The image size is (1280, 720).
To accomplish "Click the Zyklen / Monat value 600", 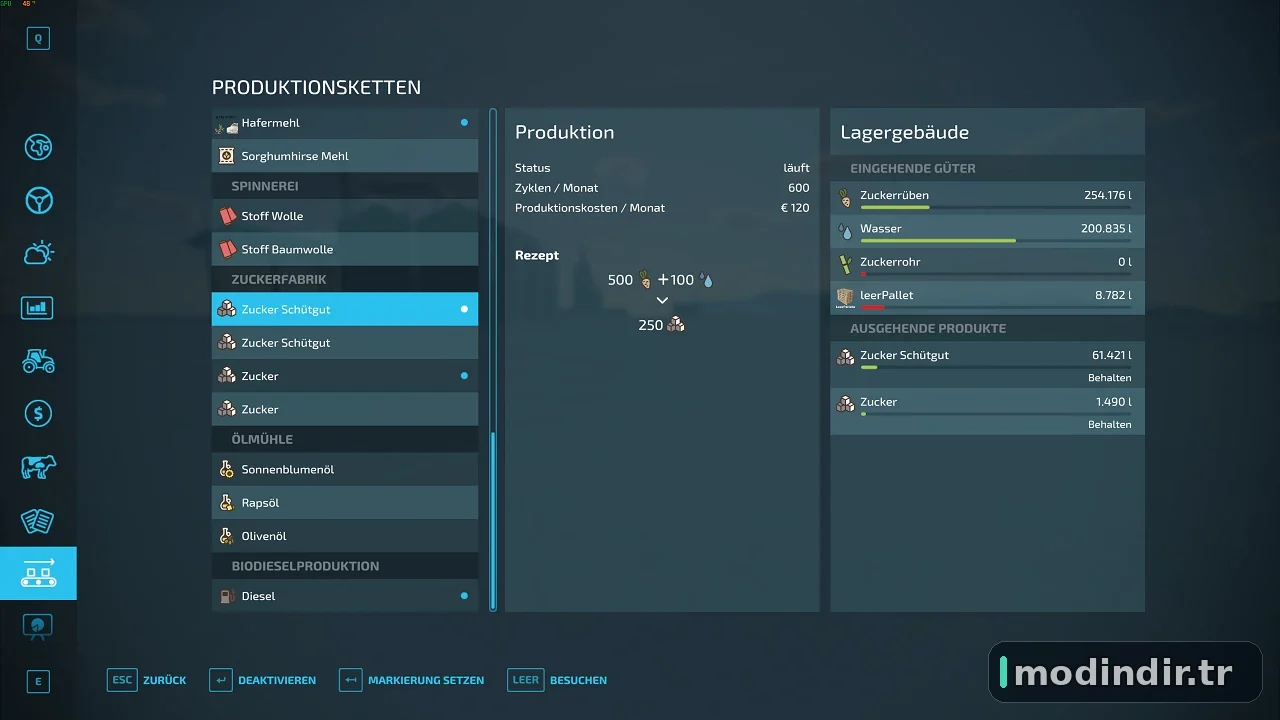I will (799, 188).
